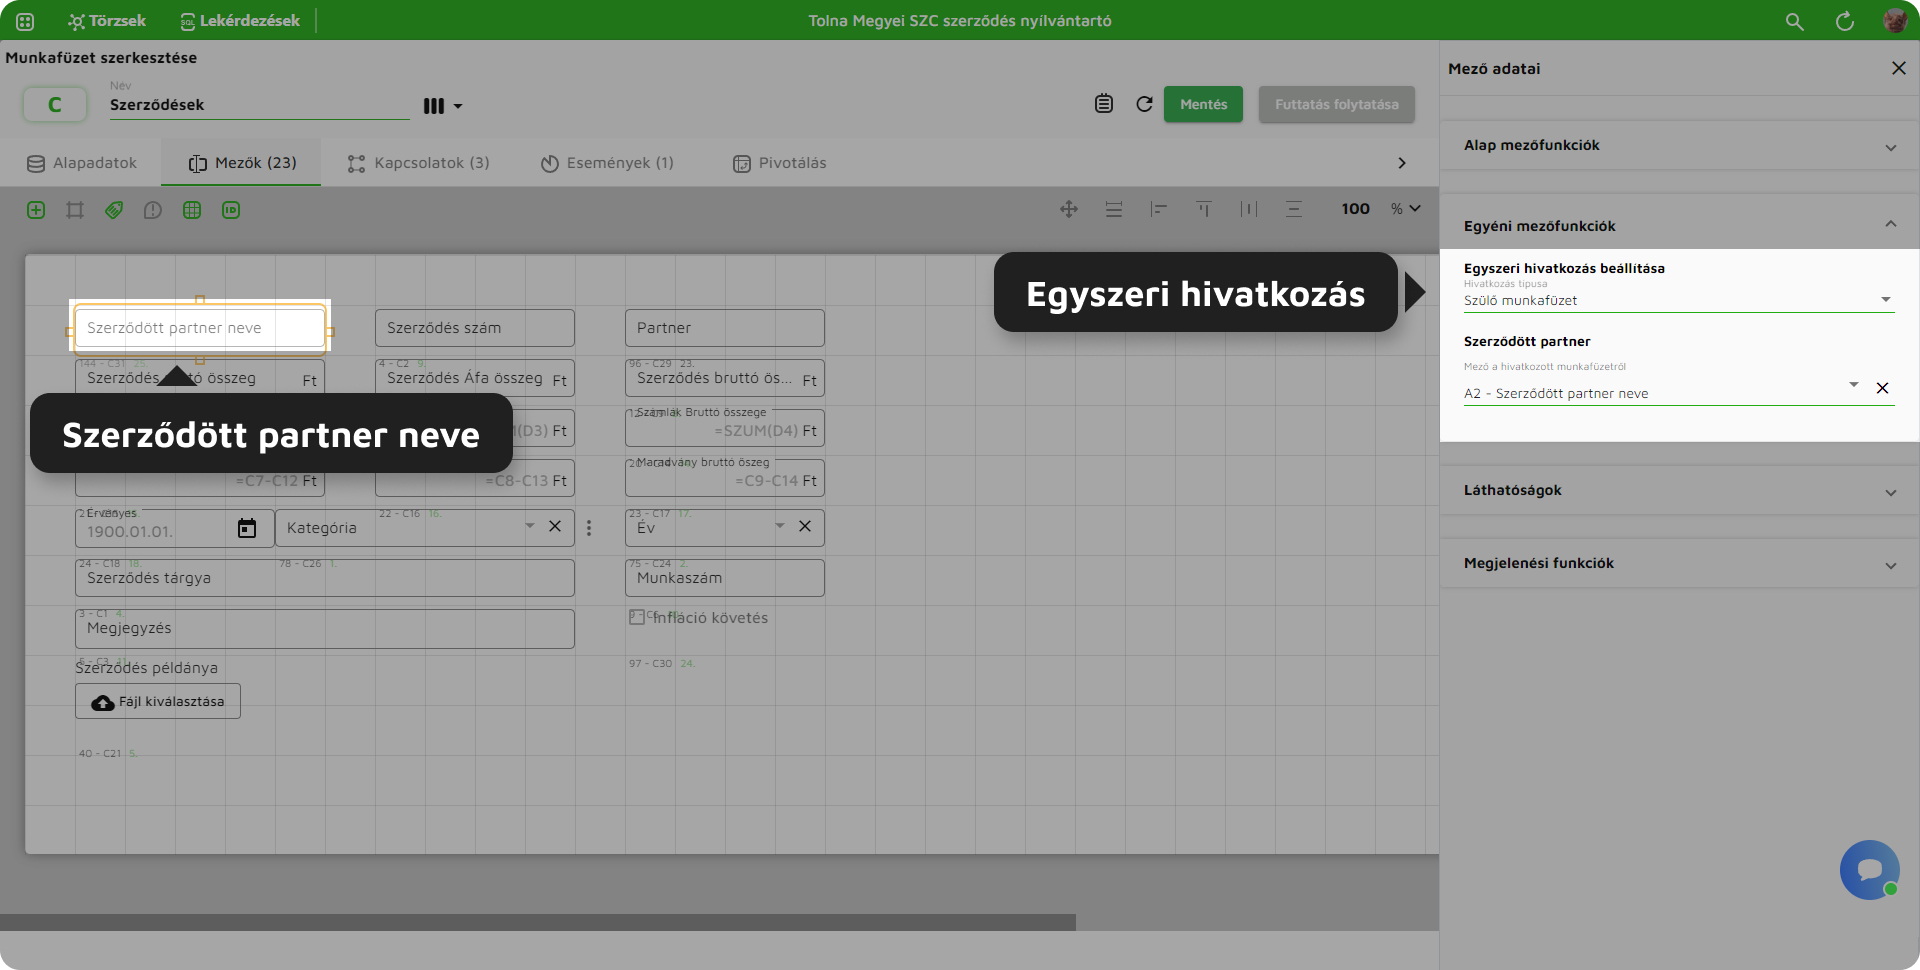Screen dimensions: 1920x970
Task: Open the Érvényes date calendar icon
Action: point(247,528)
